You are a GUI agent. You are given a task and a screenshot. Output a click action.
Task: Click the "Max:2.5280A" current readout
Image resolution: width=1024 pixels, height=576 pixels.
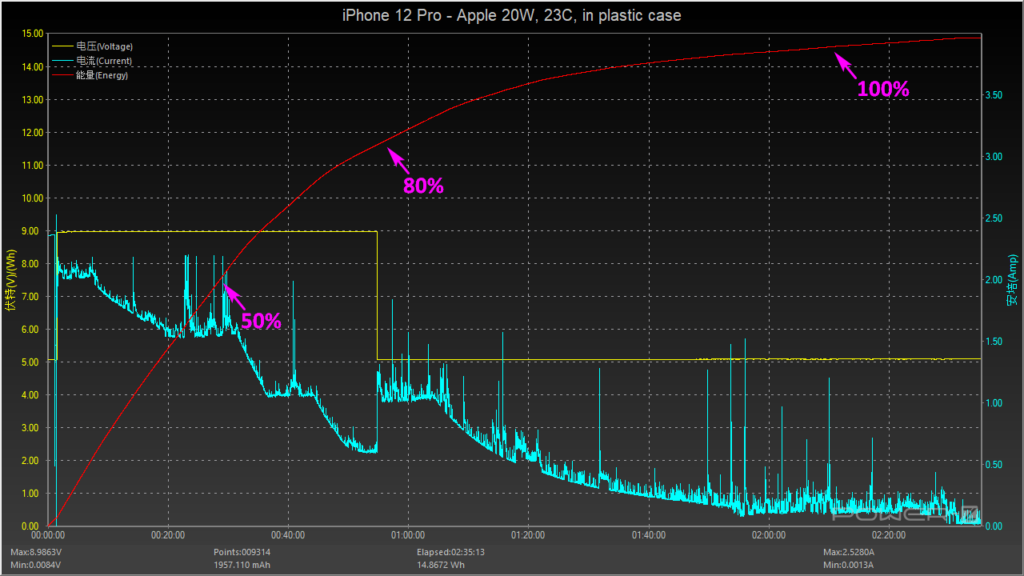pyautogui.click(x=849, y=552)
